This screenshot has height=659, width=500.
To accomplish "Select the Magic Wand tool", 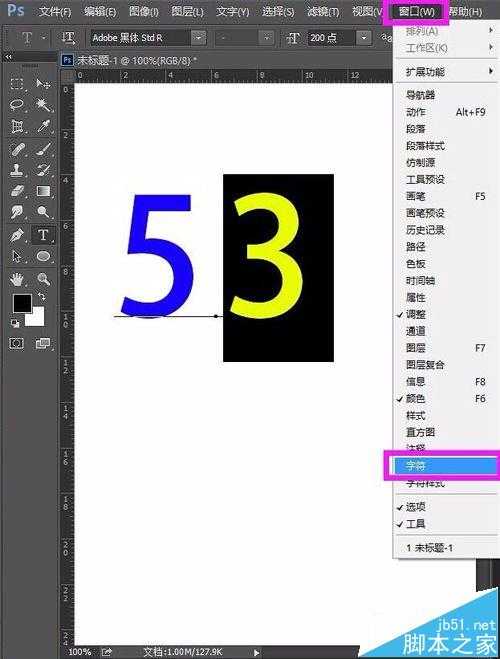I will (43, 104).
